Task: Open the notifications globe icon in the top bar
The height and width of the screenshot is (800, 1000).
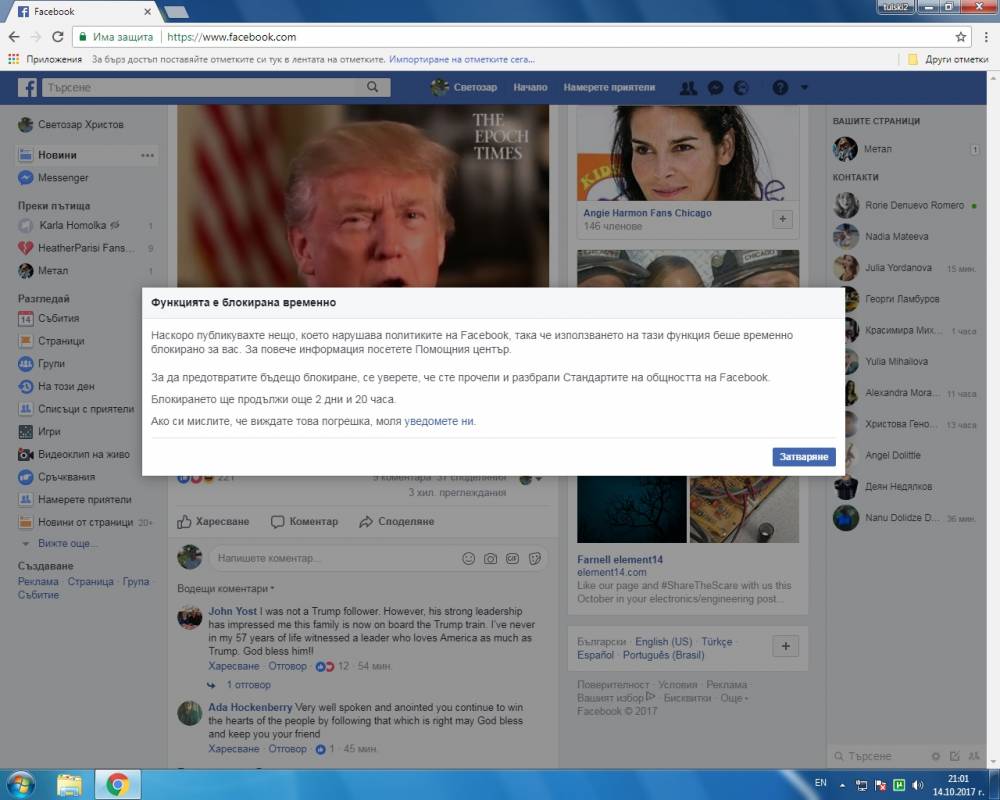Action: (x=741, y=87)
